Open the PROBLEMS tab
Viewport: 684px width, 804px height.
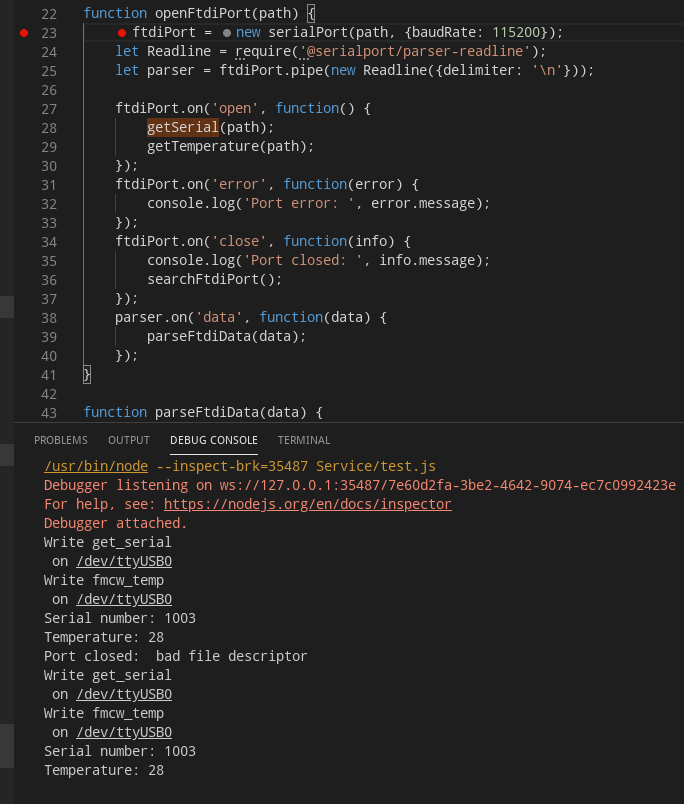[x=60, y=440]
